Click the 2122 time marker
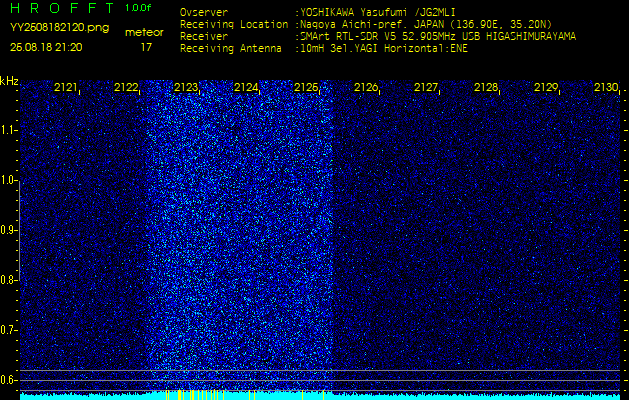629x400 pixels. pyautogui.click(x=126, y=87)
